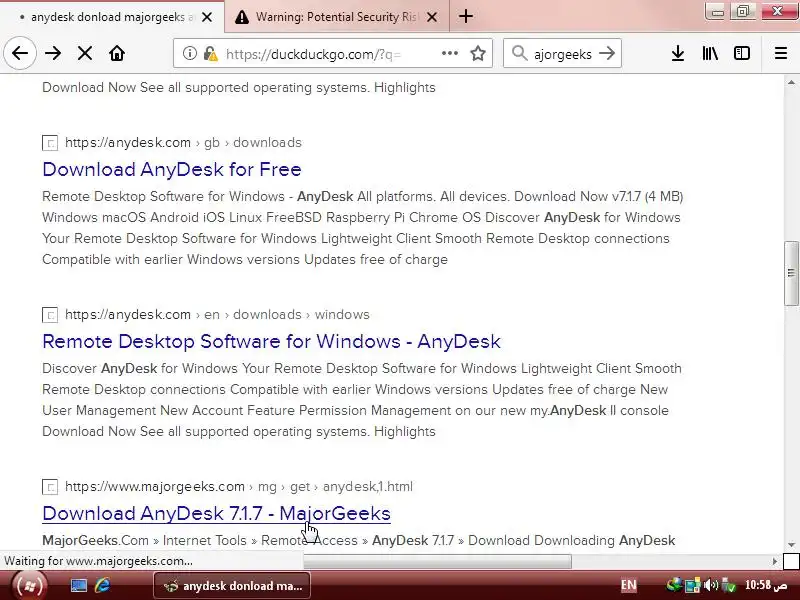Screen dimensions: 800x600
Task: Close the Warning: Potential Security Risk tab
Action: tap(432, 17)
